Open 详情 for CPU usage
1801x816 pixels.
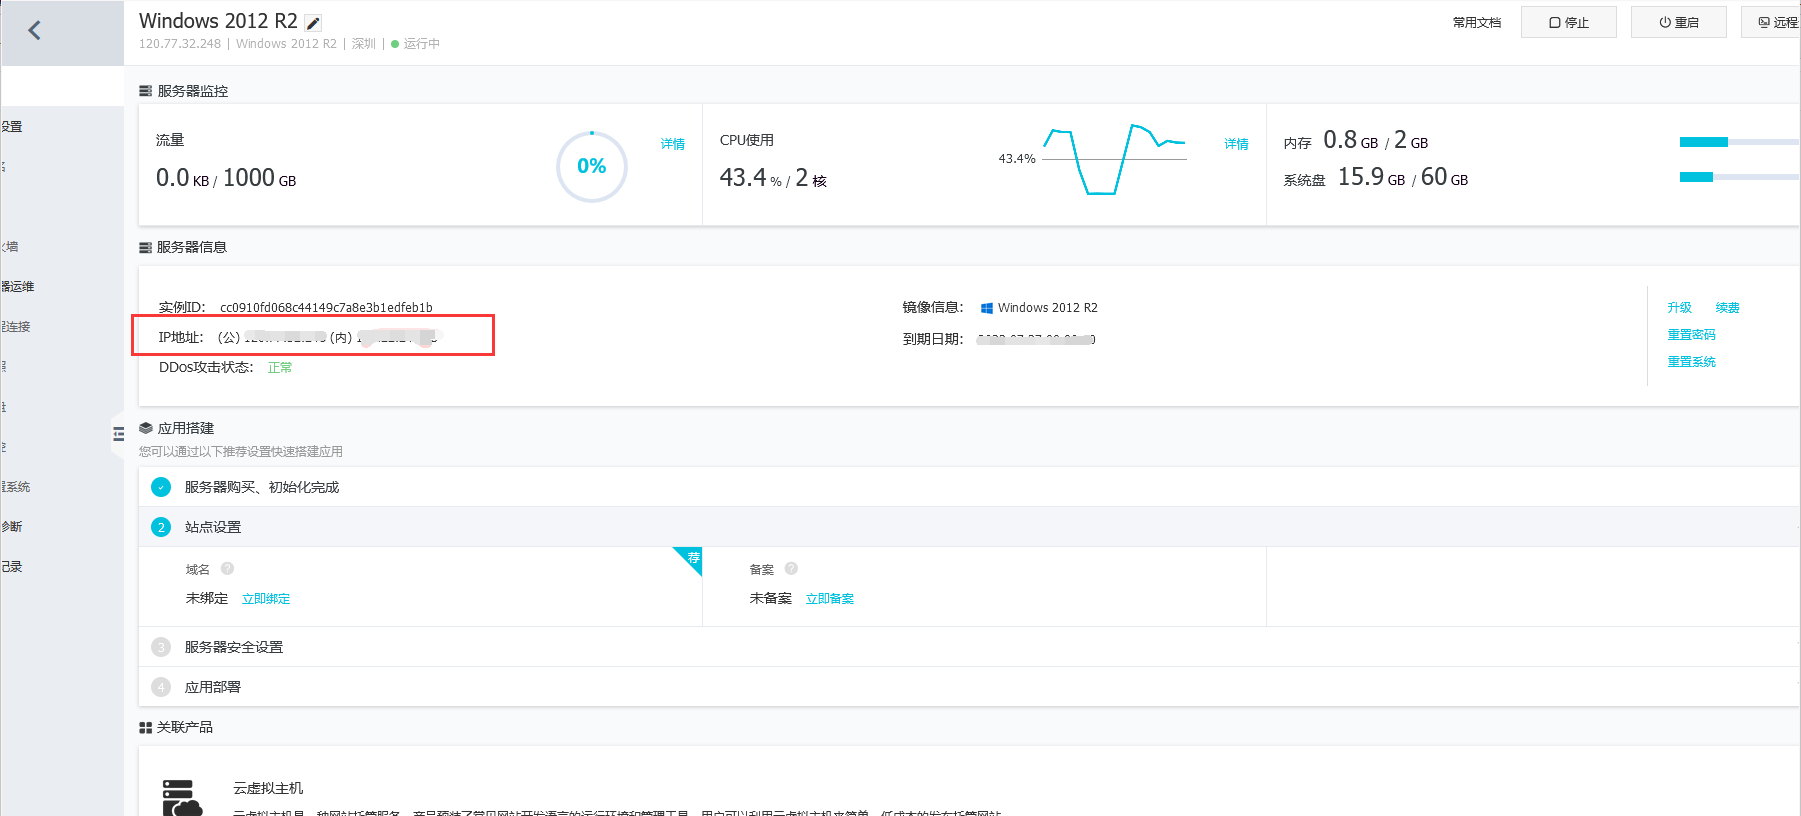coord(1236,144)
